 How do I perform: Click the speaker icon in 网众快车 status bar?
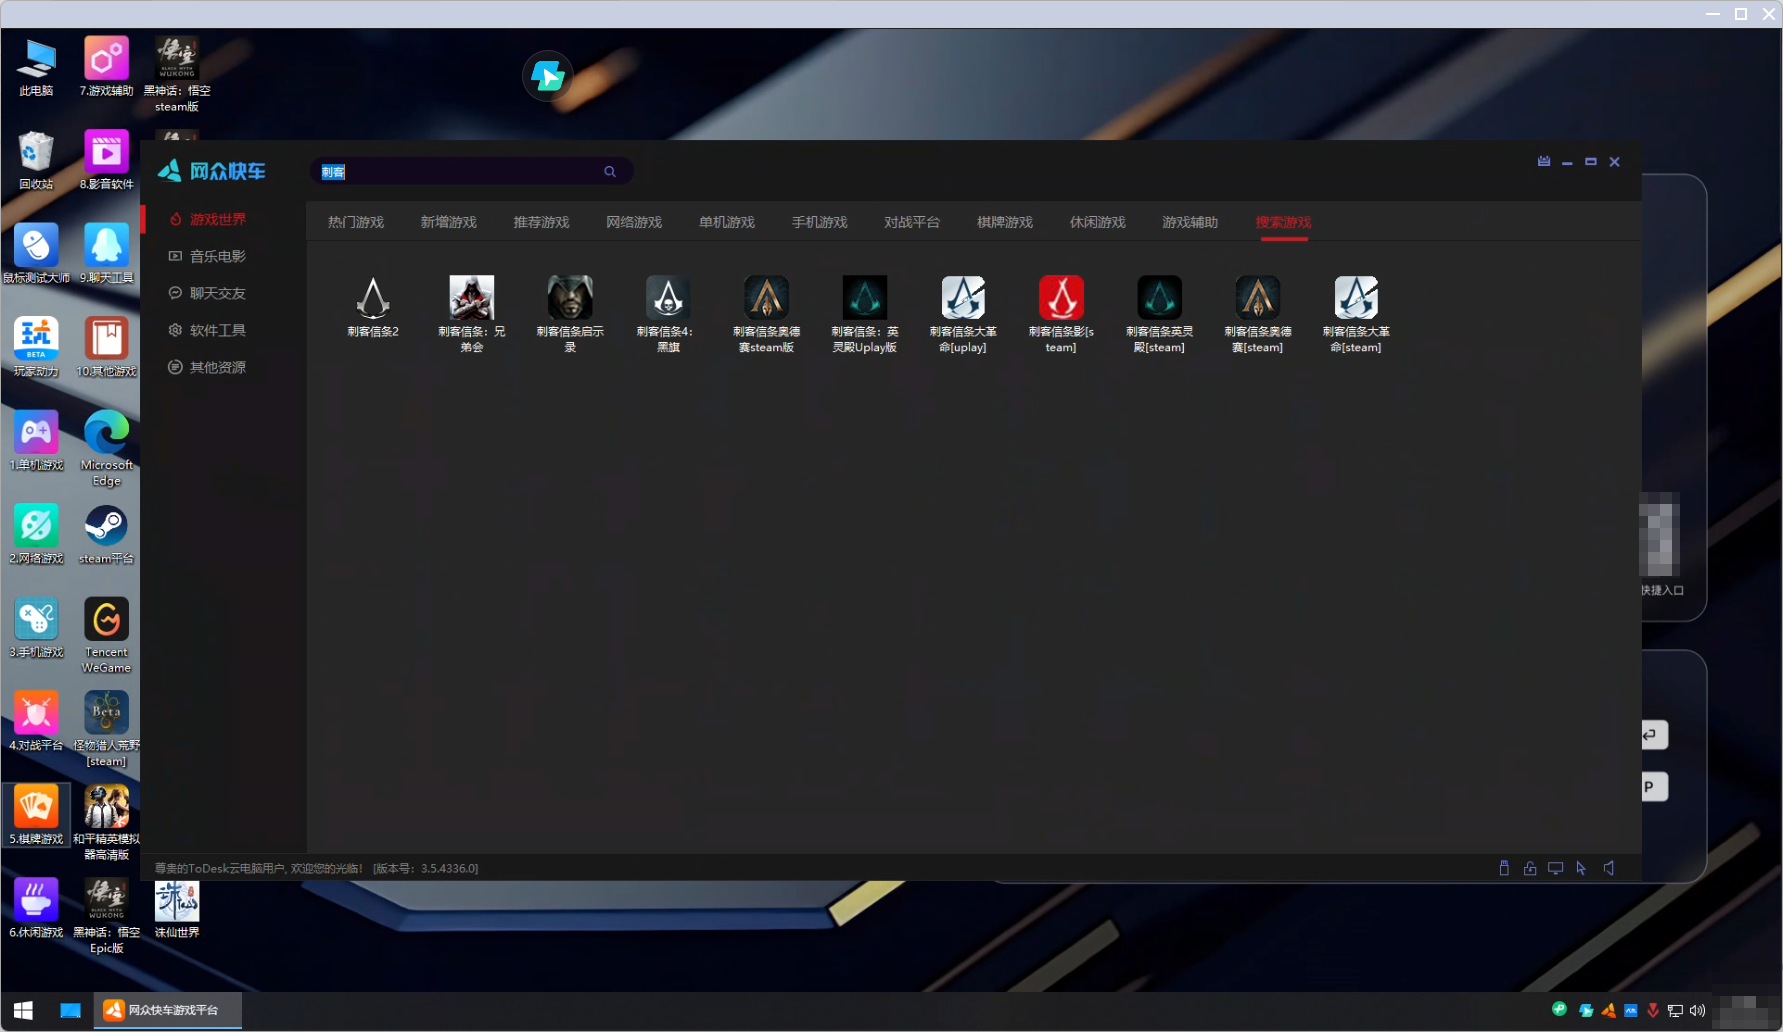point(1609,868)
